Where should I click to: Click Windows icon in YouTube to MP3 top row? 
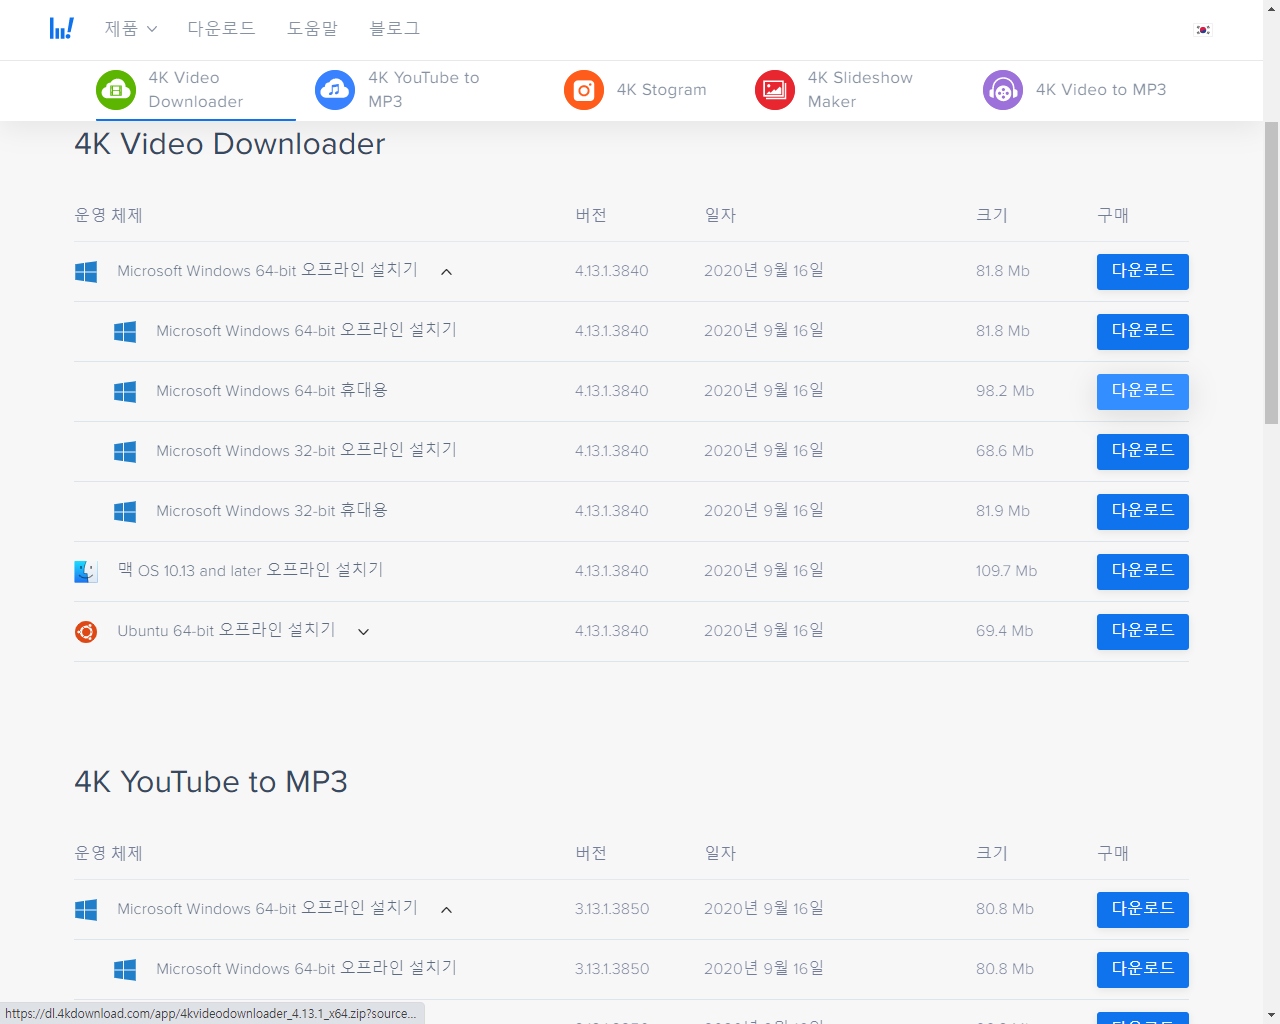point(86,910)
